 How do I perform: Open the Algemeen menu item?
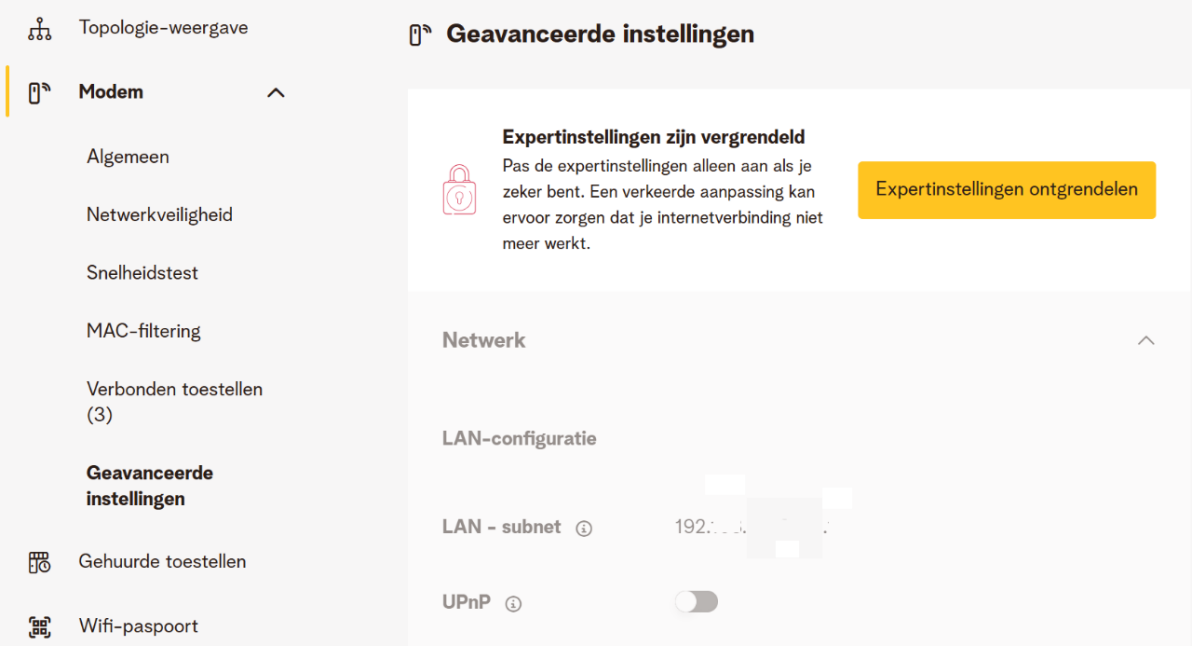tap(128, 157)
